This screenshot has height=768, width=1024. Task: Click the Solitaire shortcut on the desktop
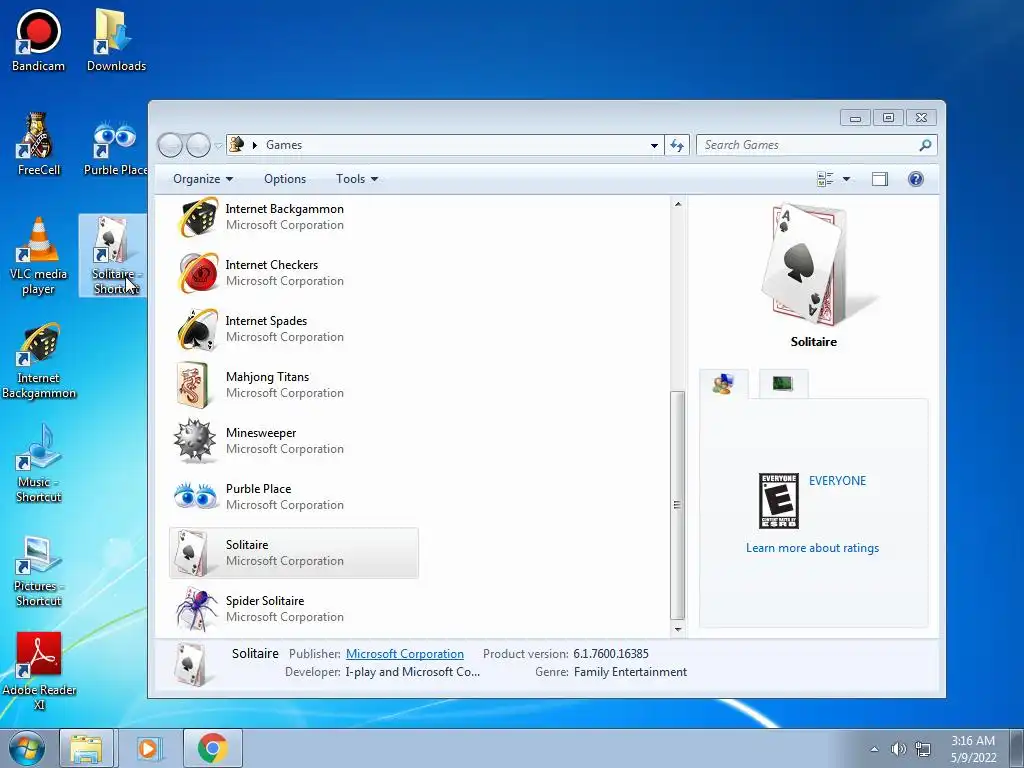pyautogui.click(x=112, y=255)
